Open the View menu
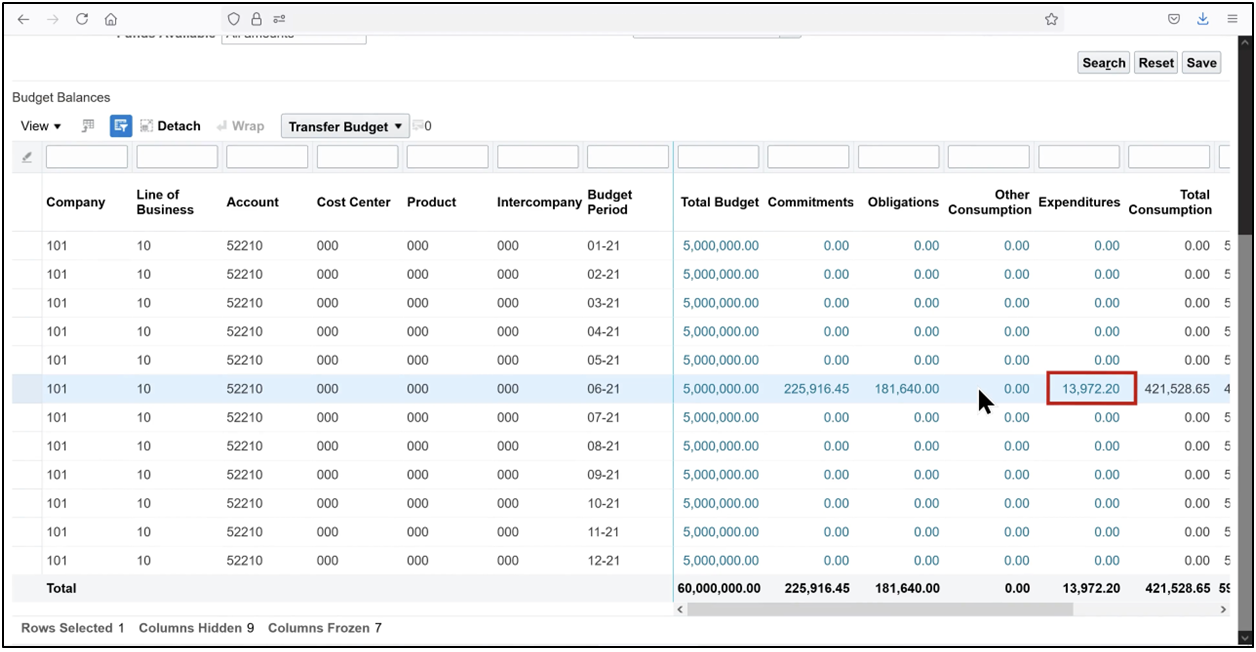 38,125
